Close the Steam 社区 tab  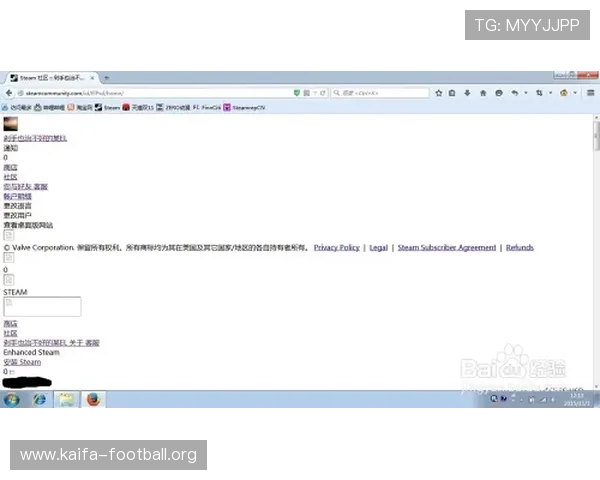[x=92, y=78]
